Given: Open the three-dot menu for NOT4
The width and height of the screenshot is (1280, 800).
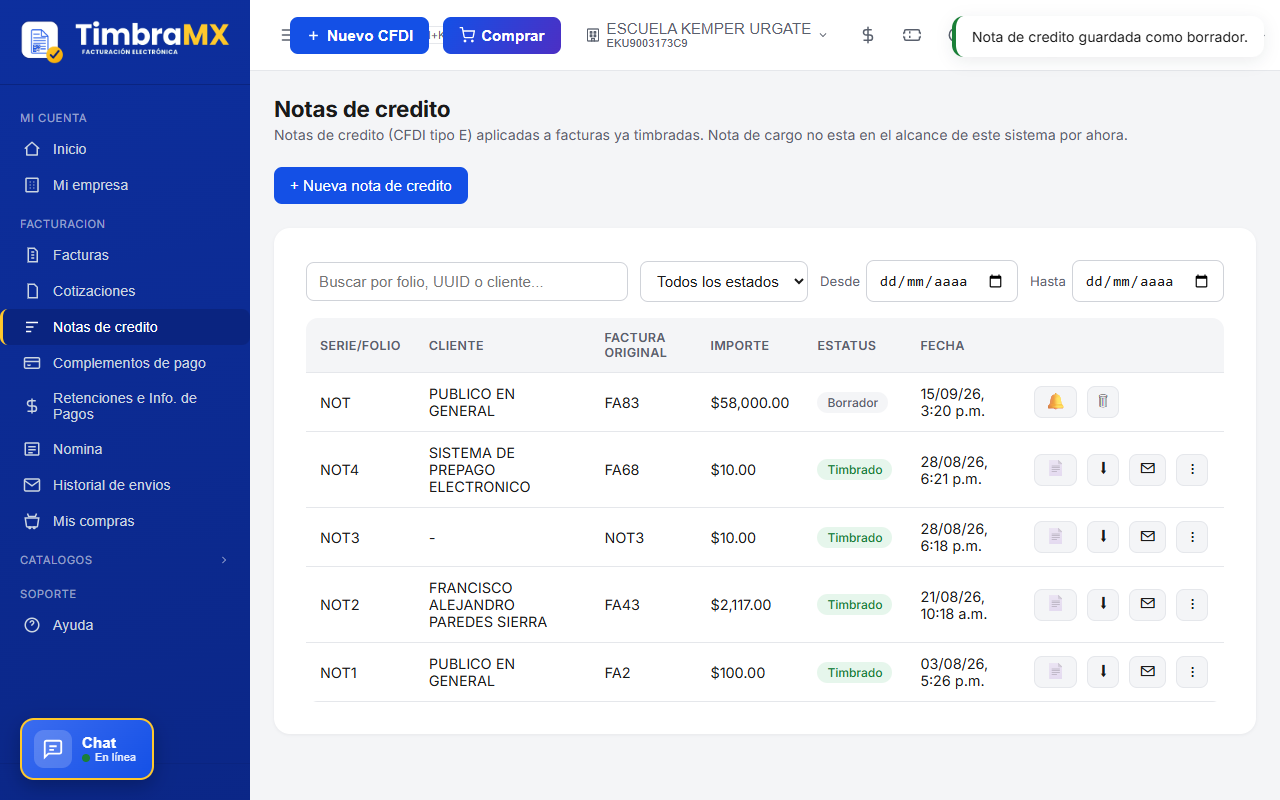Looking at the screenshot, I should point(1192,470).
